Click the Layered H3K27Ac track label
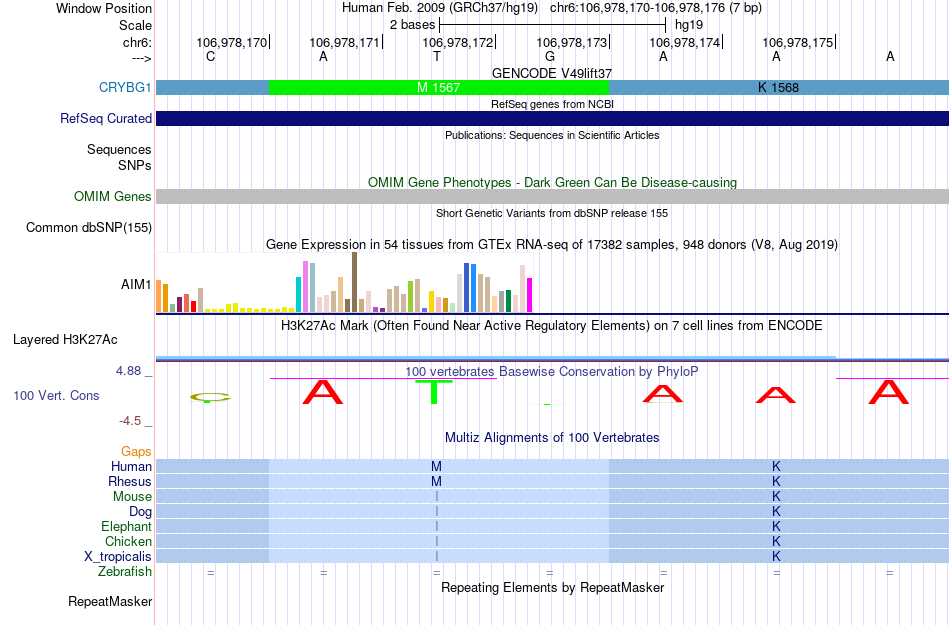Screen dimensions: 950x625 [x=65, y=340]
